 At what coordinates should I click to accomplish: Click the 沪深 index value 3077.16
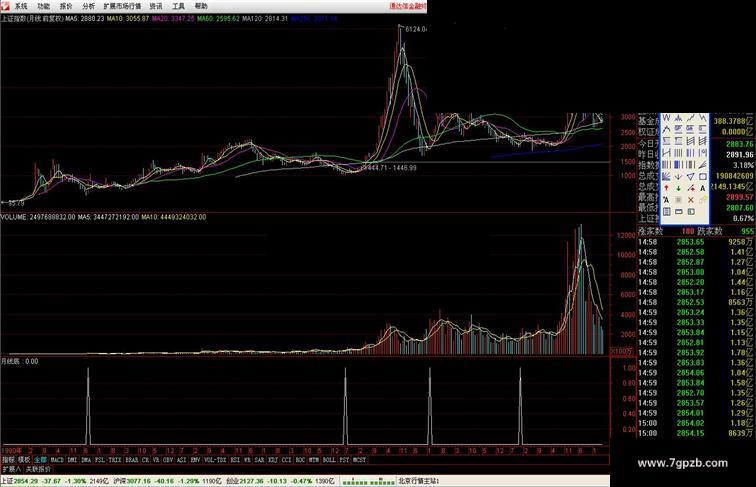tap(139, 481)
